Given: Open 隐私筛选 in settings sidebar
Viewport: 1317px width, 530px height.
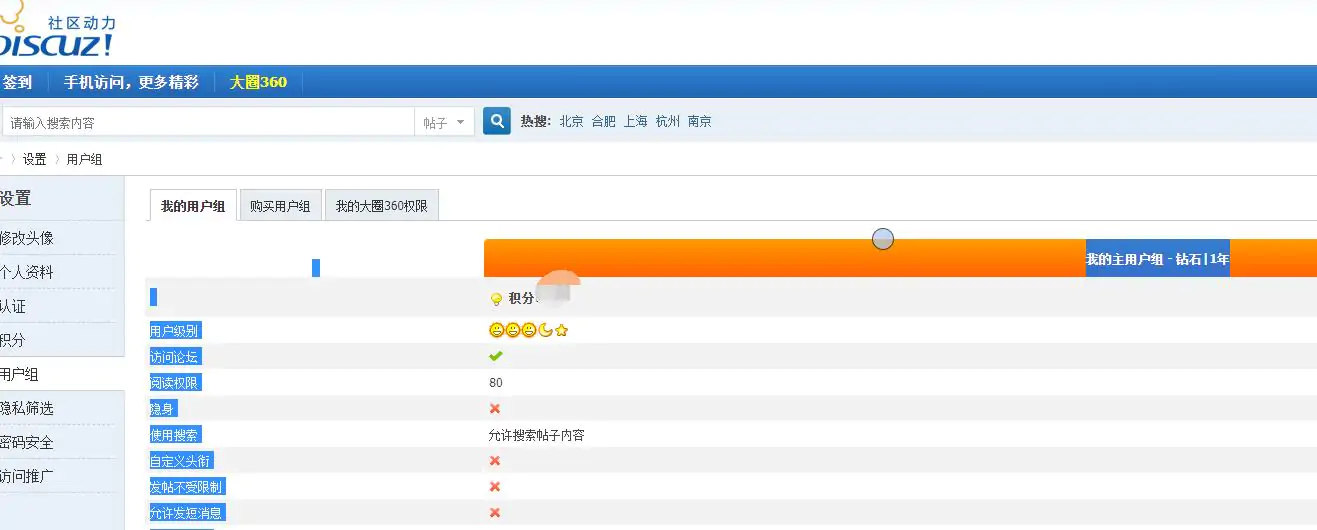Looking at the screenshot, I should point(27,408).
